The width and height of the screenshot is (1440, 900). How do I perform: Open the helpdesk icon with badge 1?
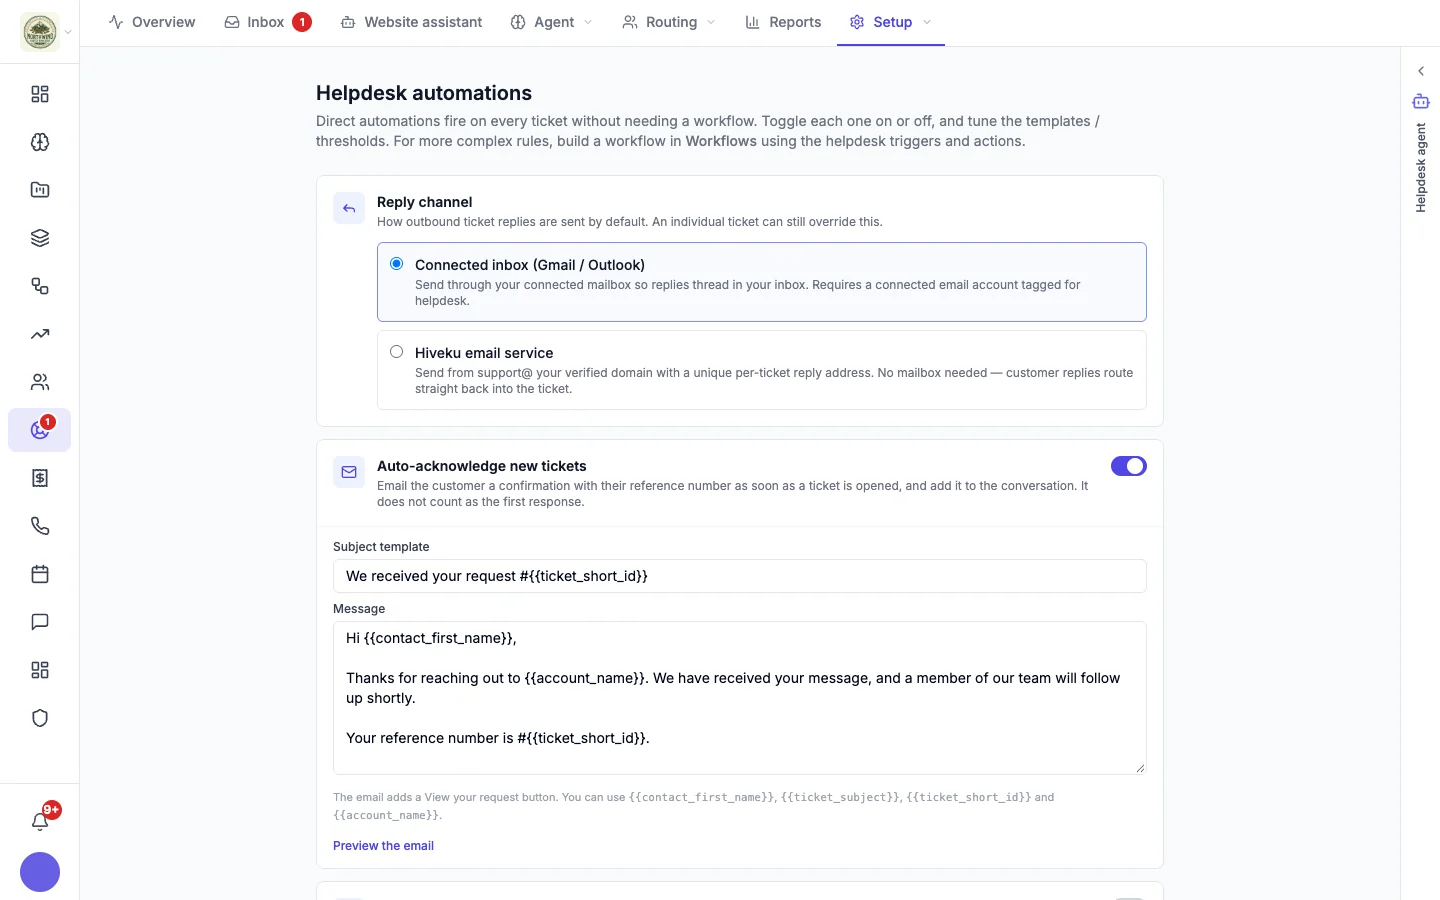pos(40,430)
